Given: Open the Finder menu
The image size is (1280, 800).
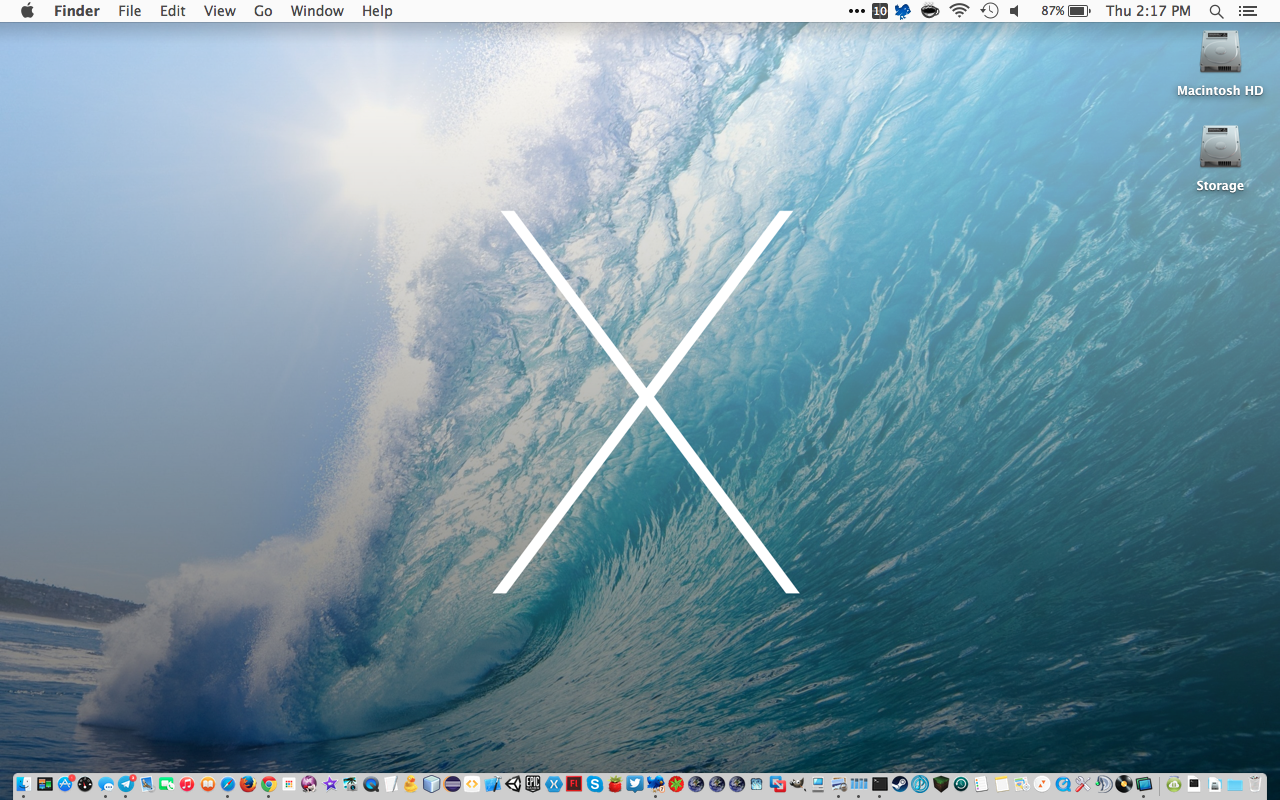Looking at the screenshot, I should click(76, 11).
